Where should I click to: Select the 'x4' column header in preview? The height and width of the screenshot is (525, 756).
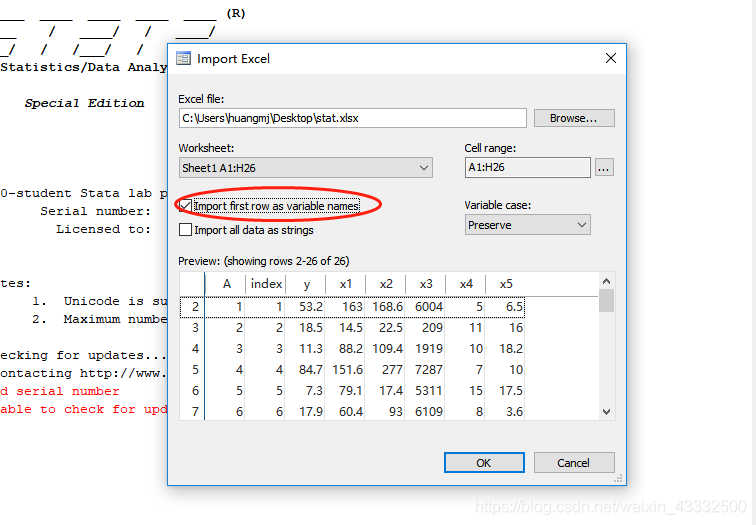point(466,284)
